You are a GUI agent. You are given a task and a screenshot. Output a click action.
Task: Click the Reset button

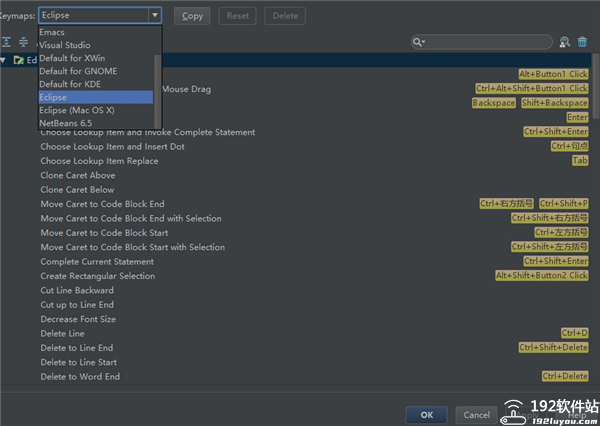237,16
